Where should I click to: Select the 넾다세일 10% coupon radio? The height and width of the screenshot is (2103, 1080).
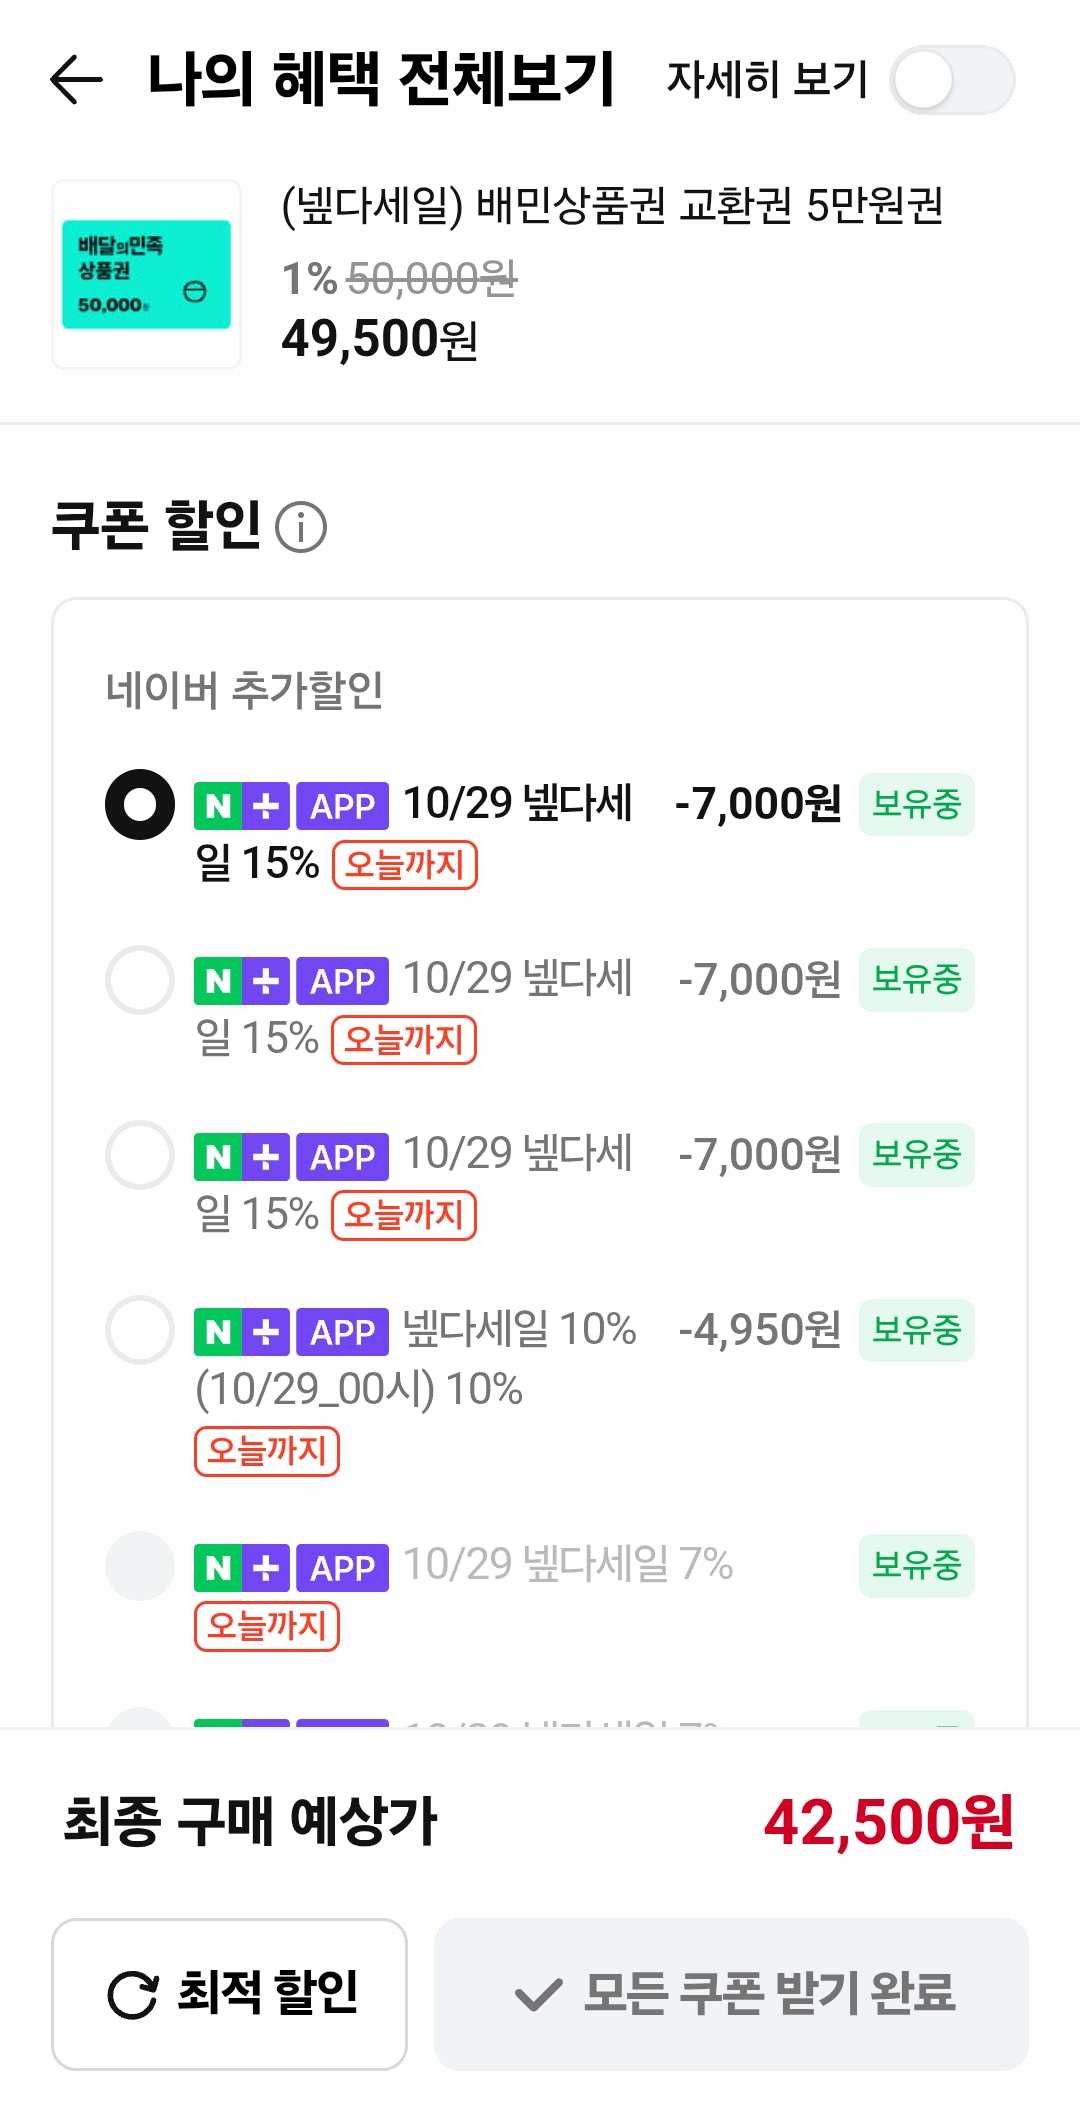pos(140,1330)
